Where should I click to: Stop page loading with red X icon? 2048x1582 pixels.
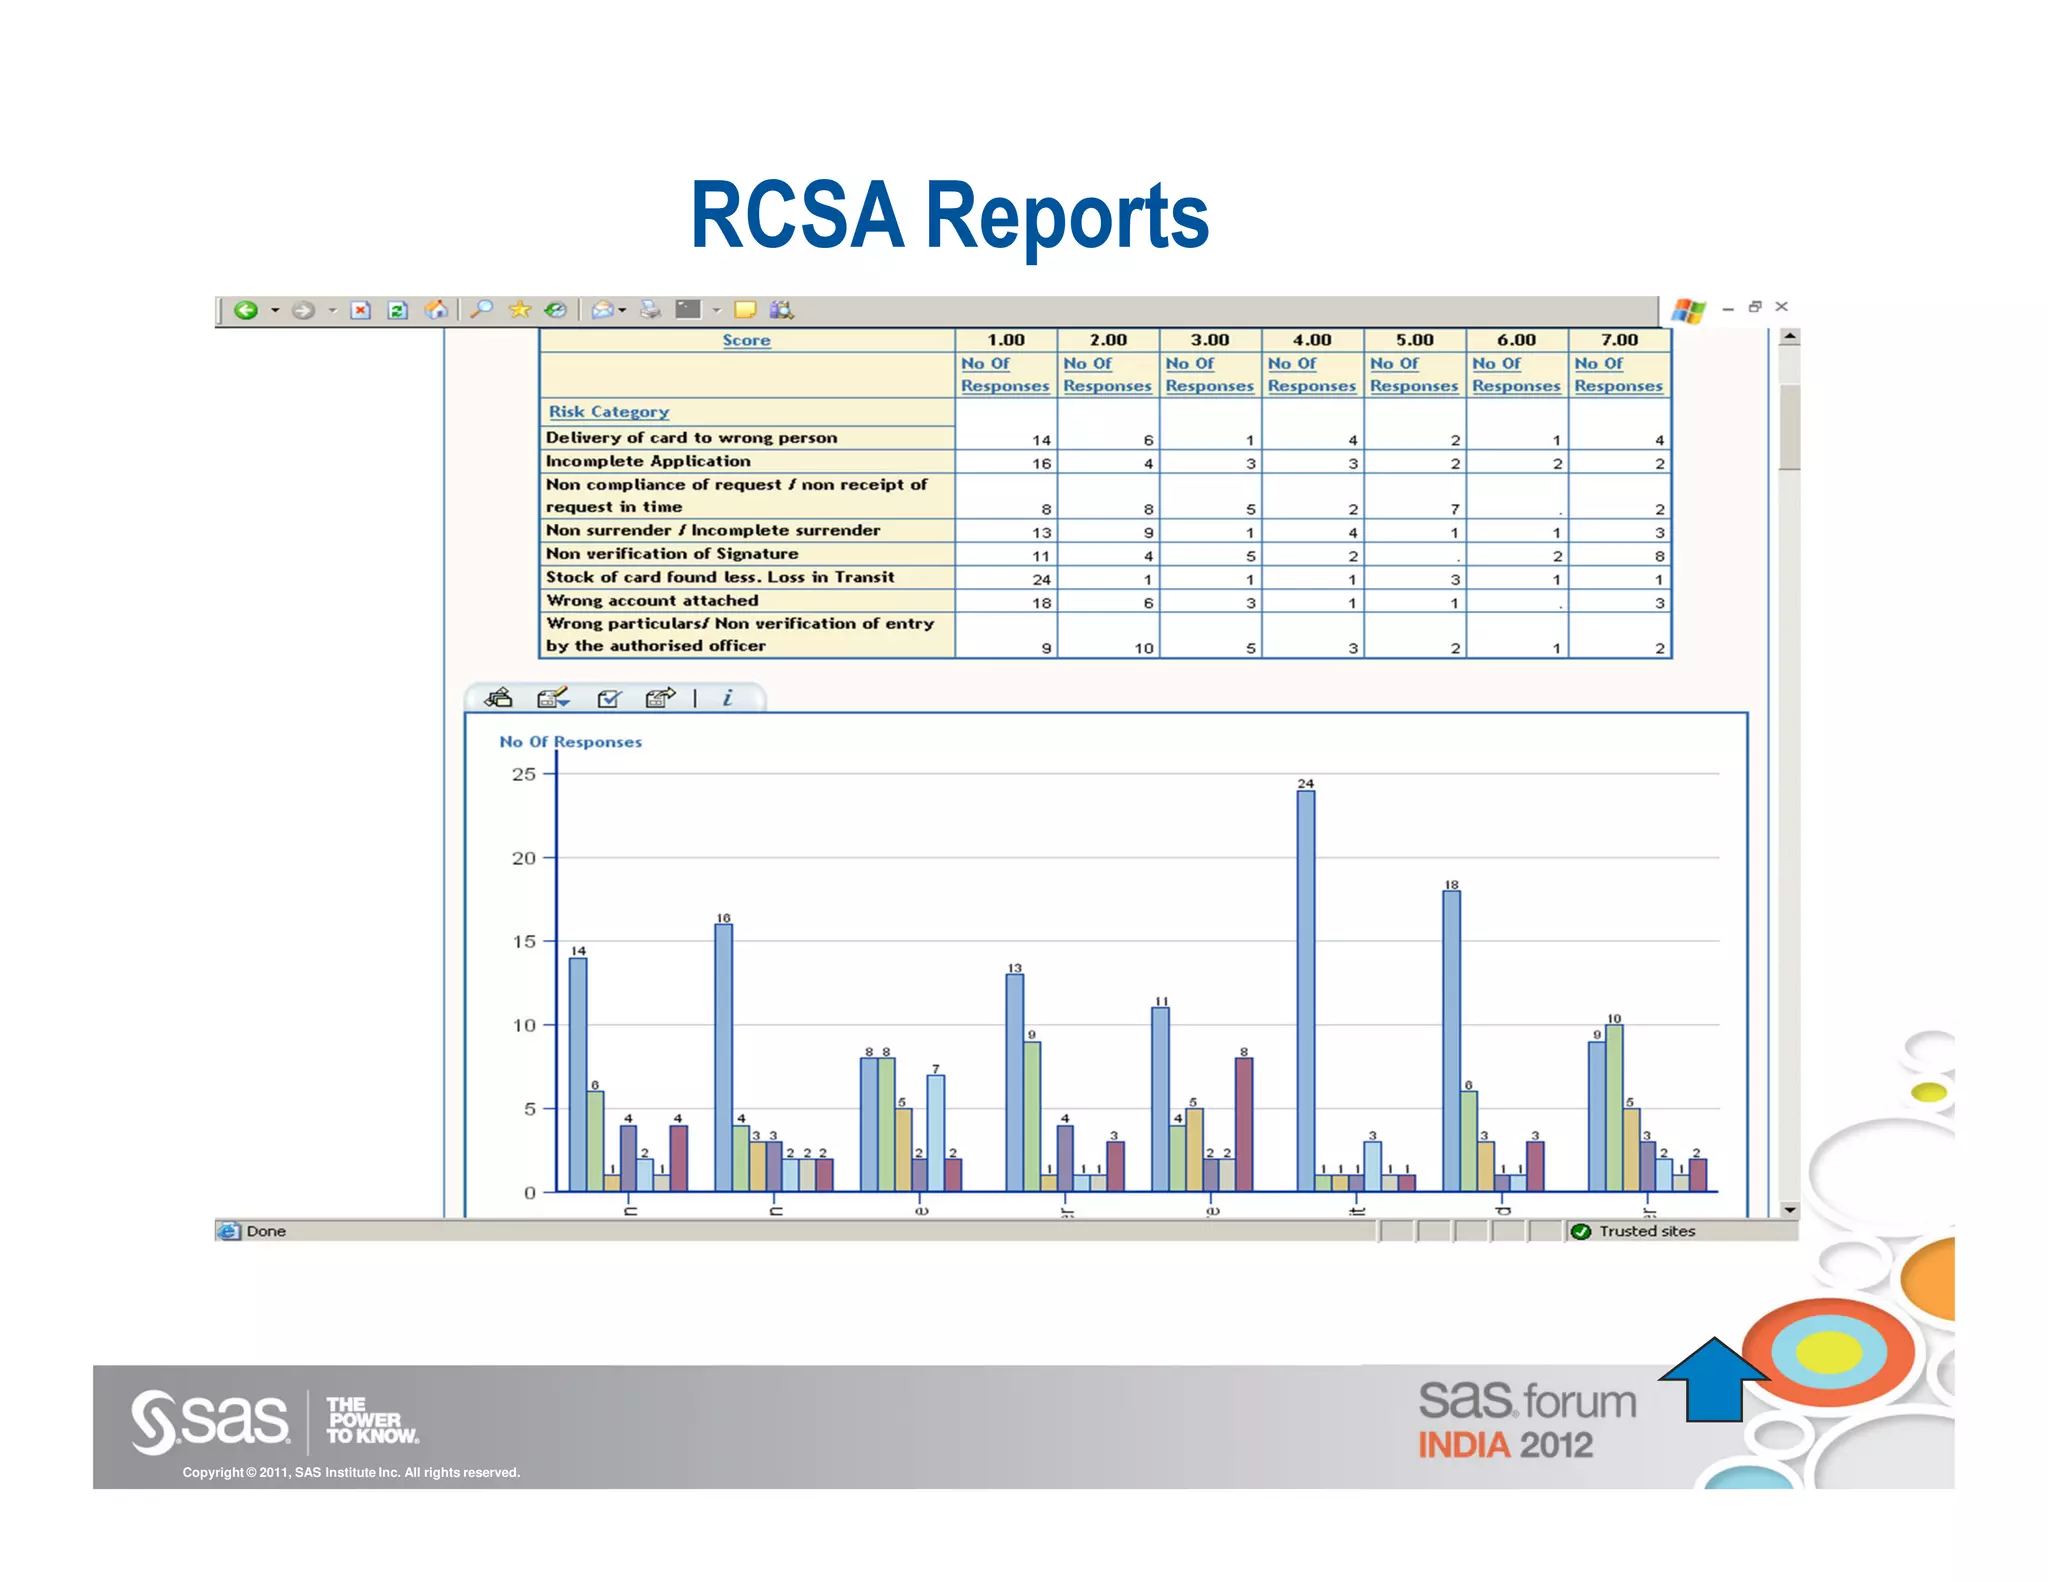tap(361, 311)
